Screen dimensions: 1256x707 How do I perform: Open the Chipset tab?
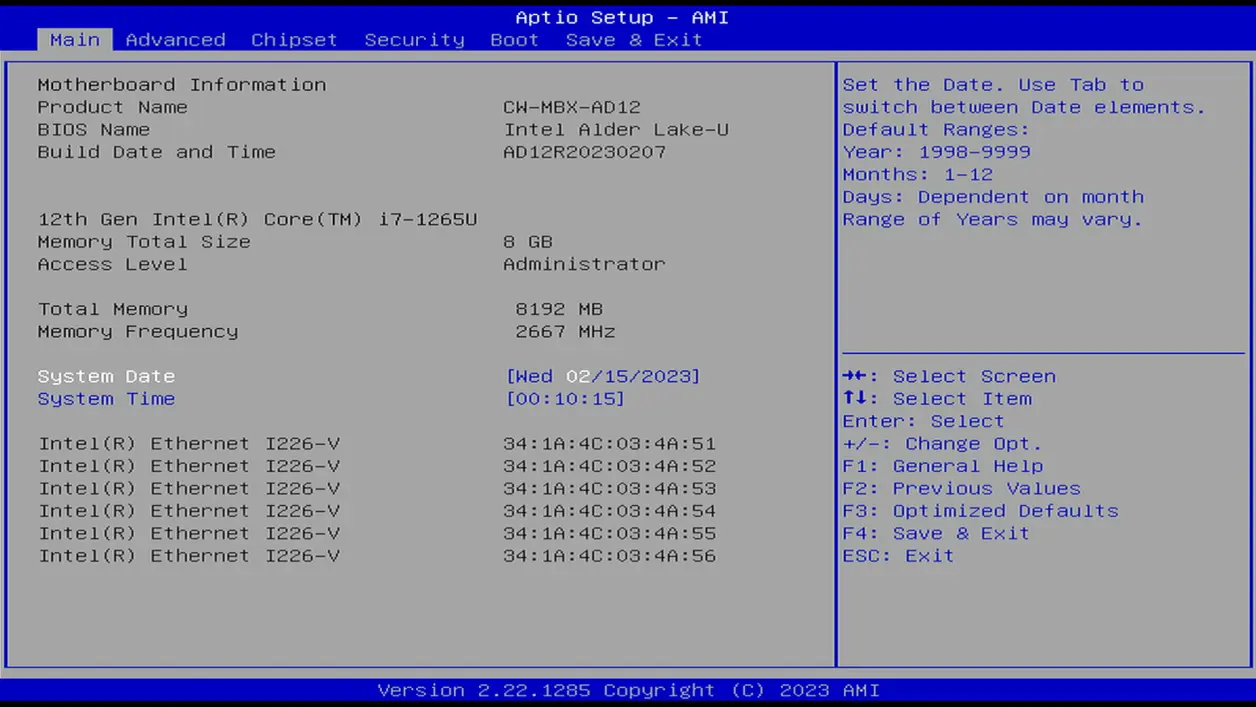pyautogui.click(x=294, y=40)
